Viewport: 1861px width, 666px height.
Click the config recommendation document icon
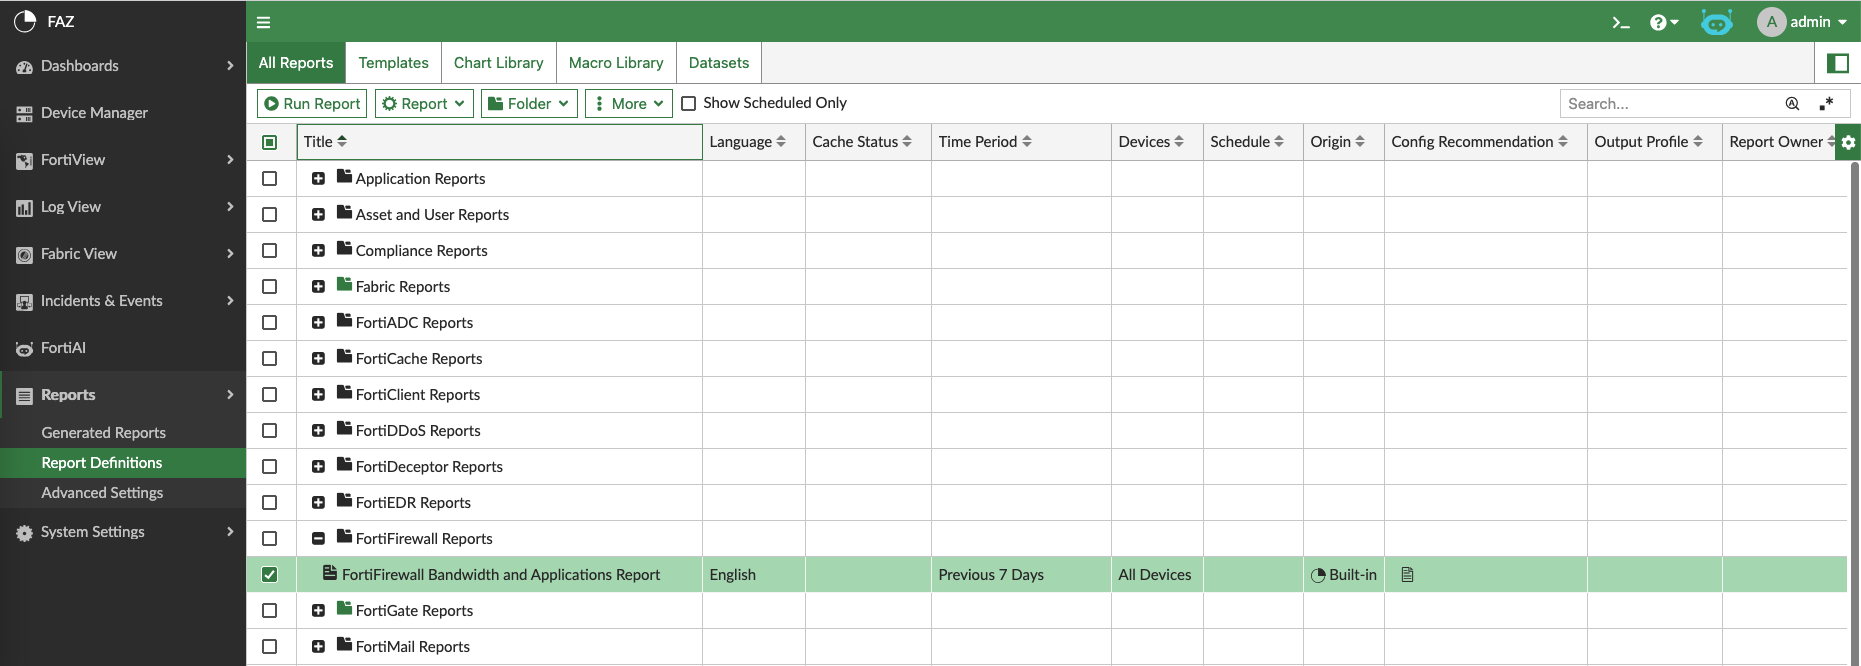[x=1407, y=575]
